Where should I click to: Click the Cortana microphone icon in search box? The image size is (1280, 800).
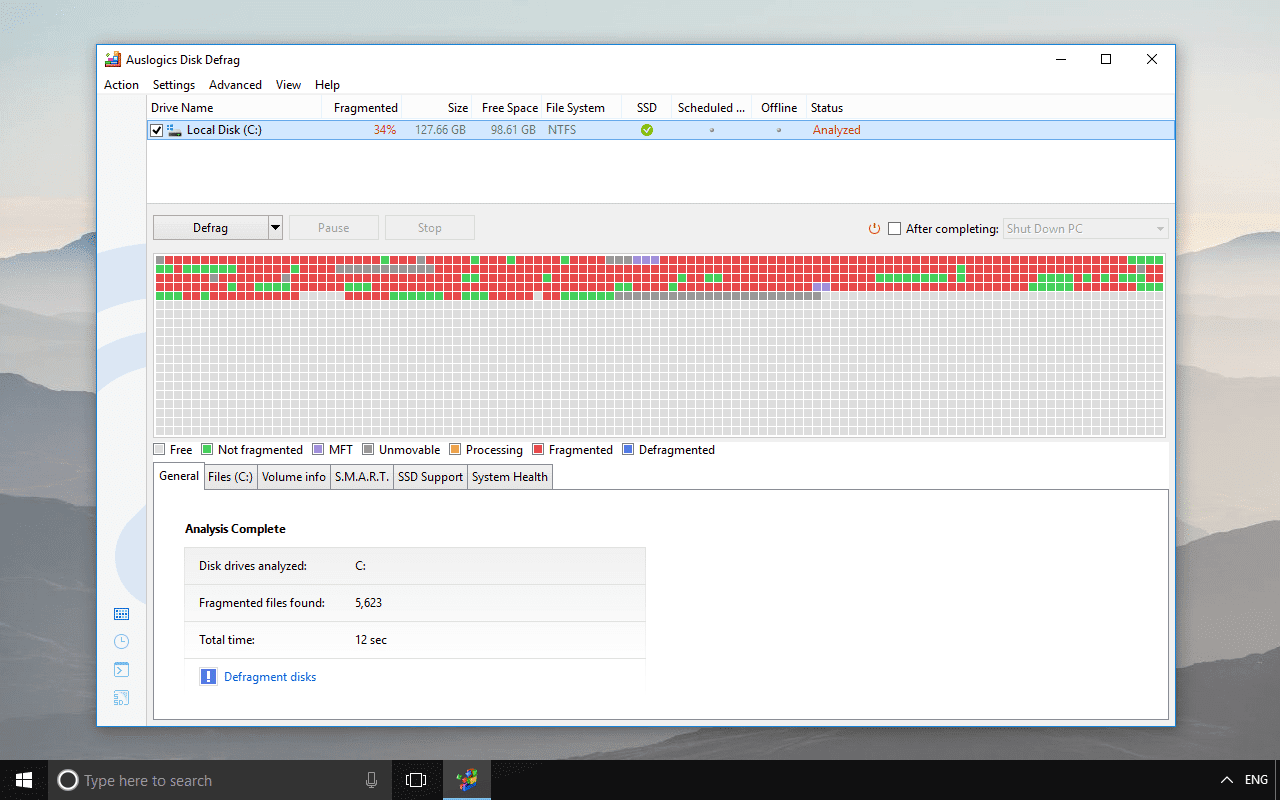click(x=371, y=780)
